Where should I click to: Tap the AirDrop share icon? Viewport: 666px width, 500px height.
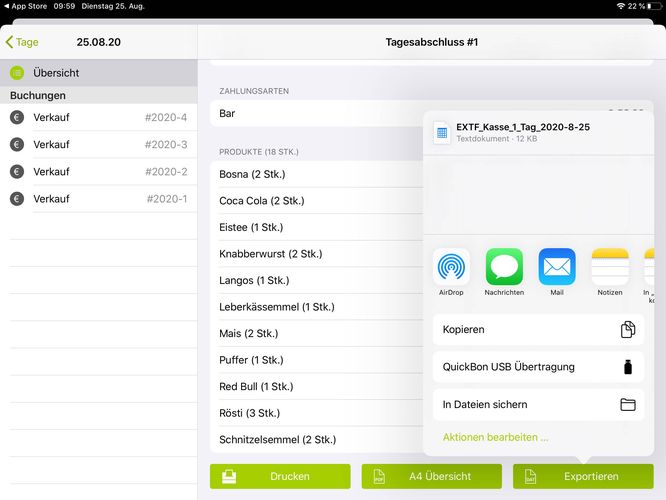click(x=451, y=267)
